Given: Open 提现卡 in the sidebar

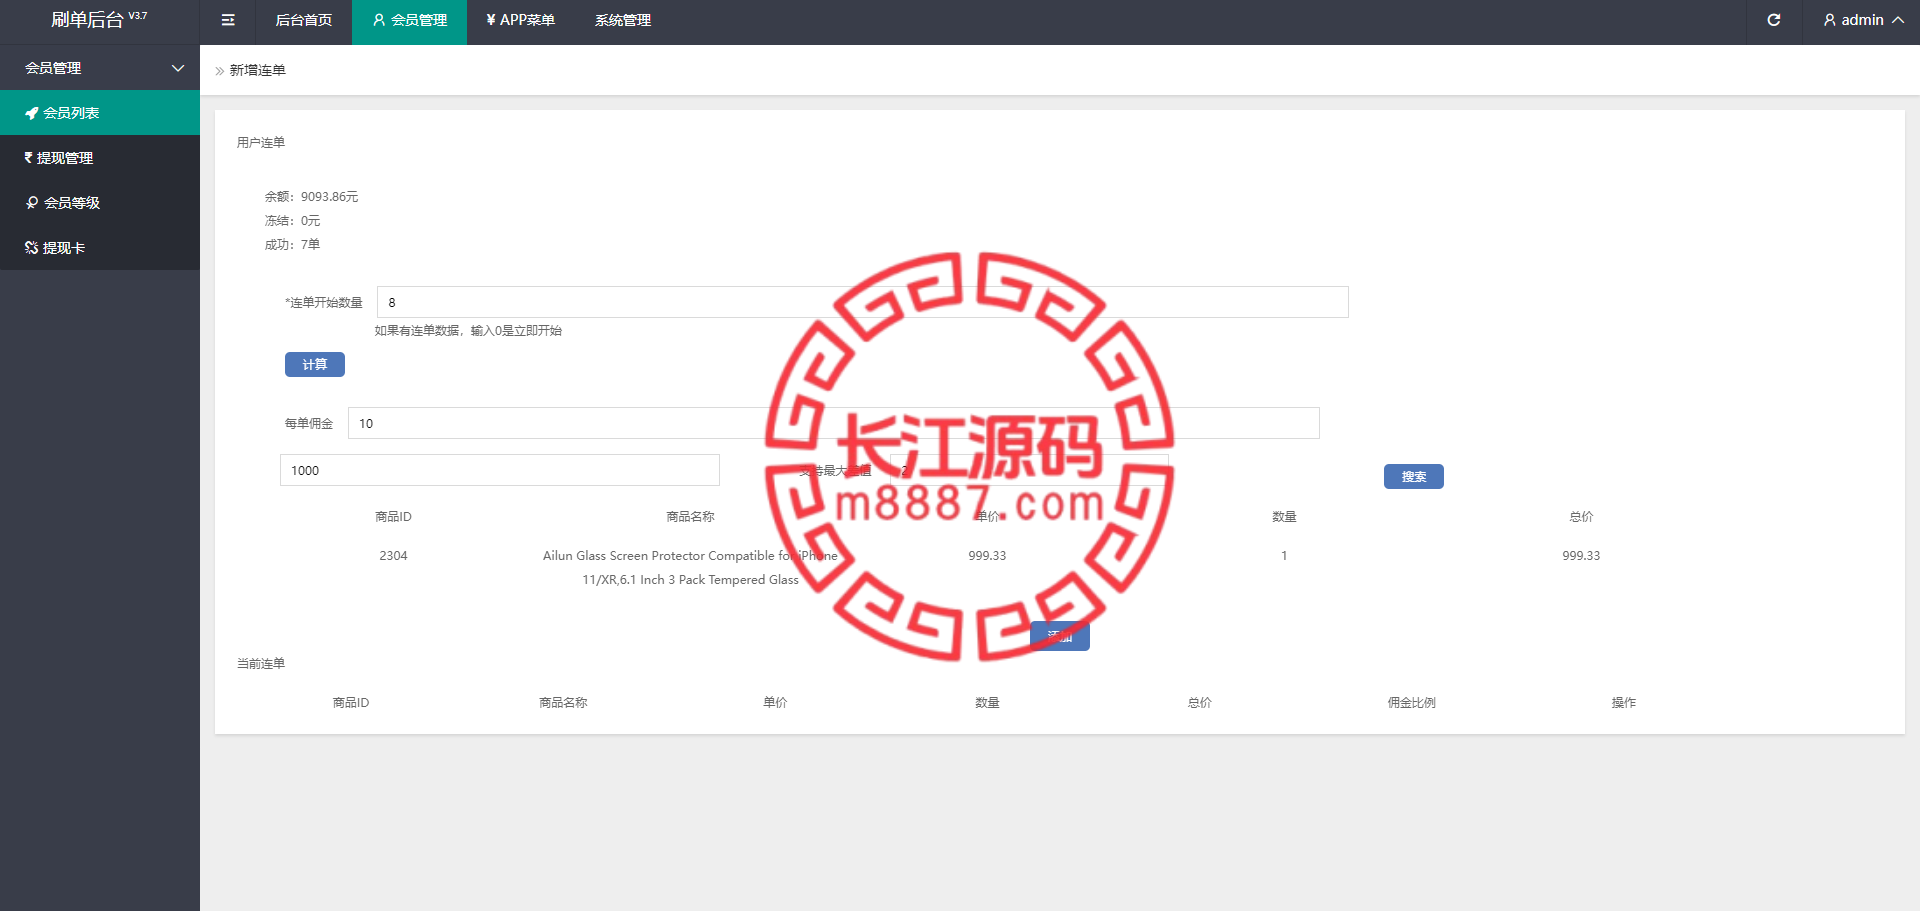Looking at the screenshot, I should tap(100, 248).
